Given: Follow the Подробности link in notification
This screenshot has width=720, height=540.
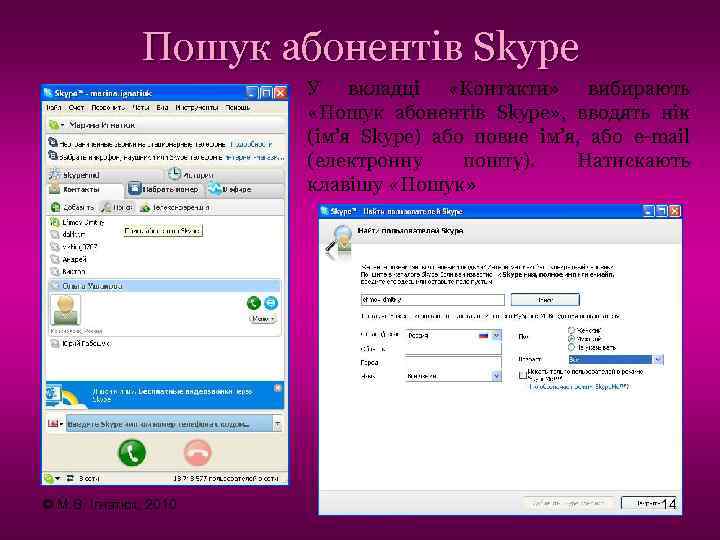Looking at the screenshot, I should 251,144.
